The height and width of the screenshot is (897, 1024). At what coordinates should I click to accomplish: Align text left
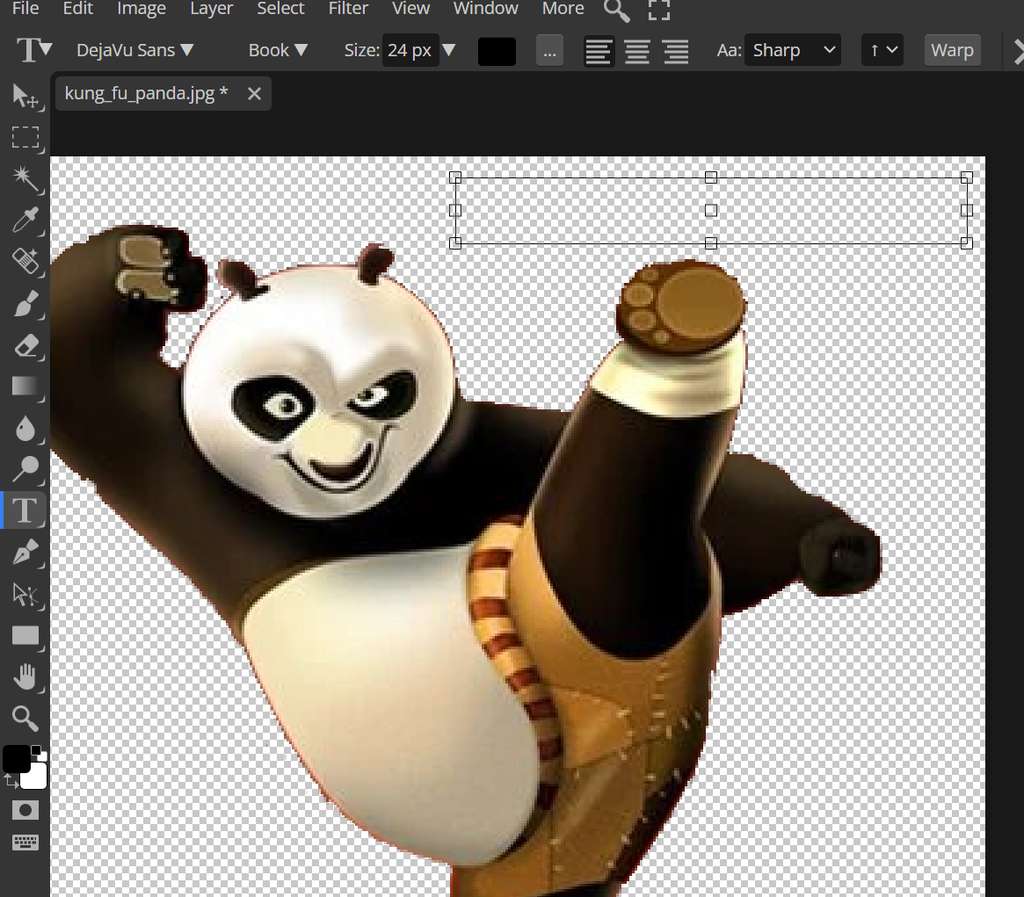(598, 51)
